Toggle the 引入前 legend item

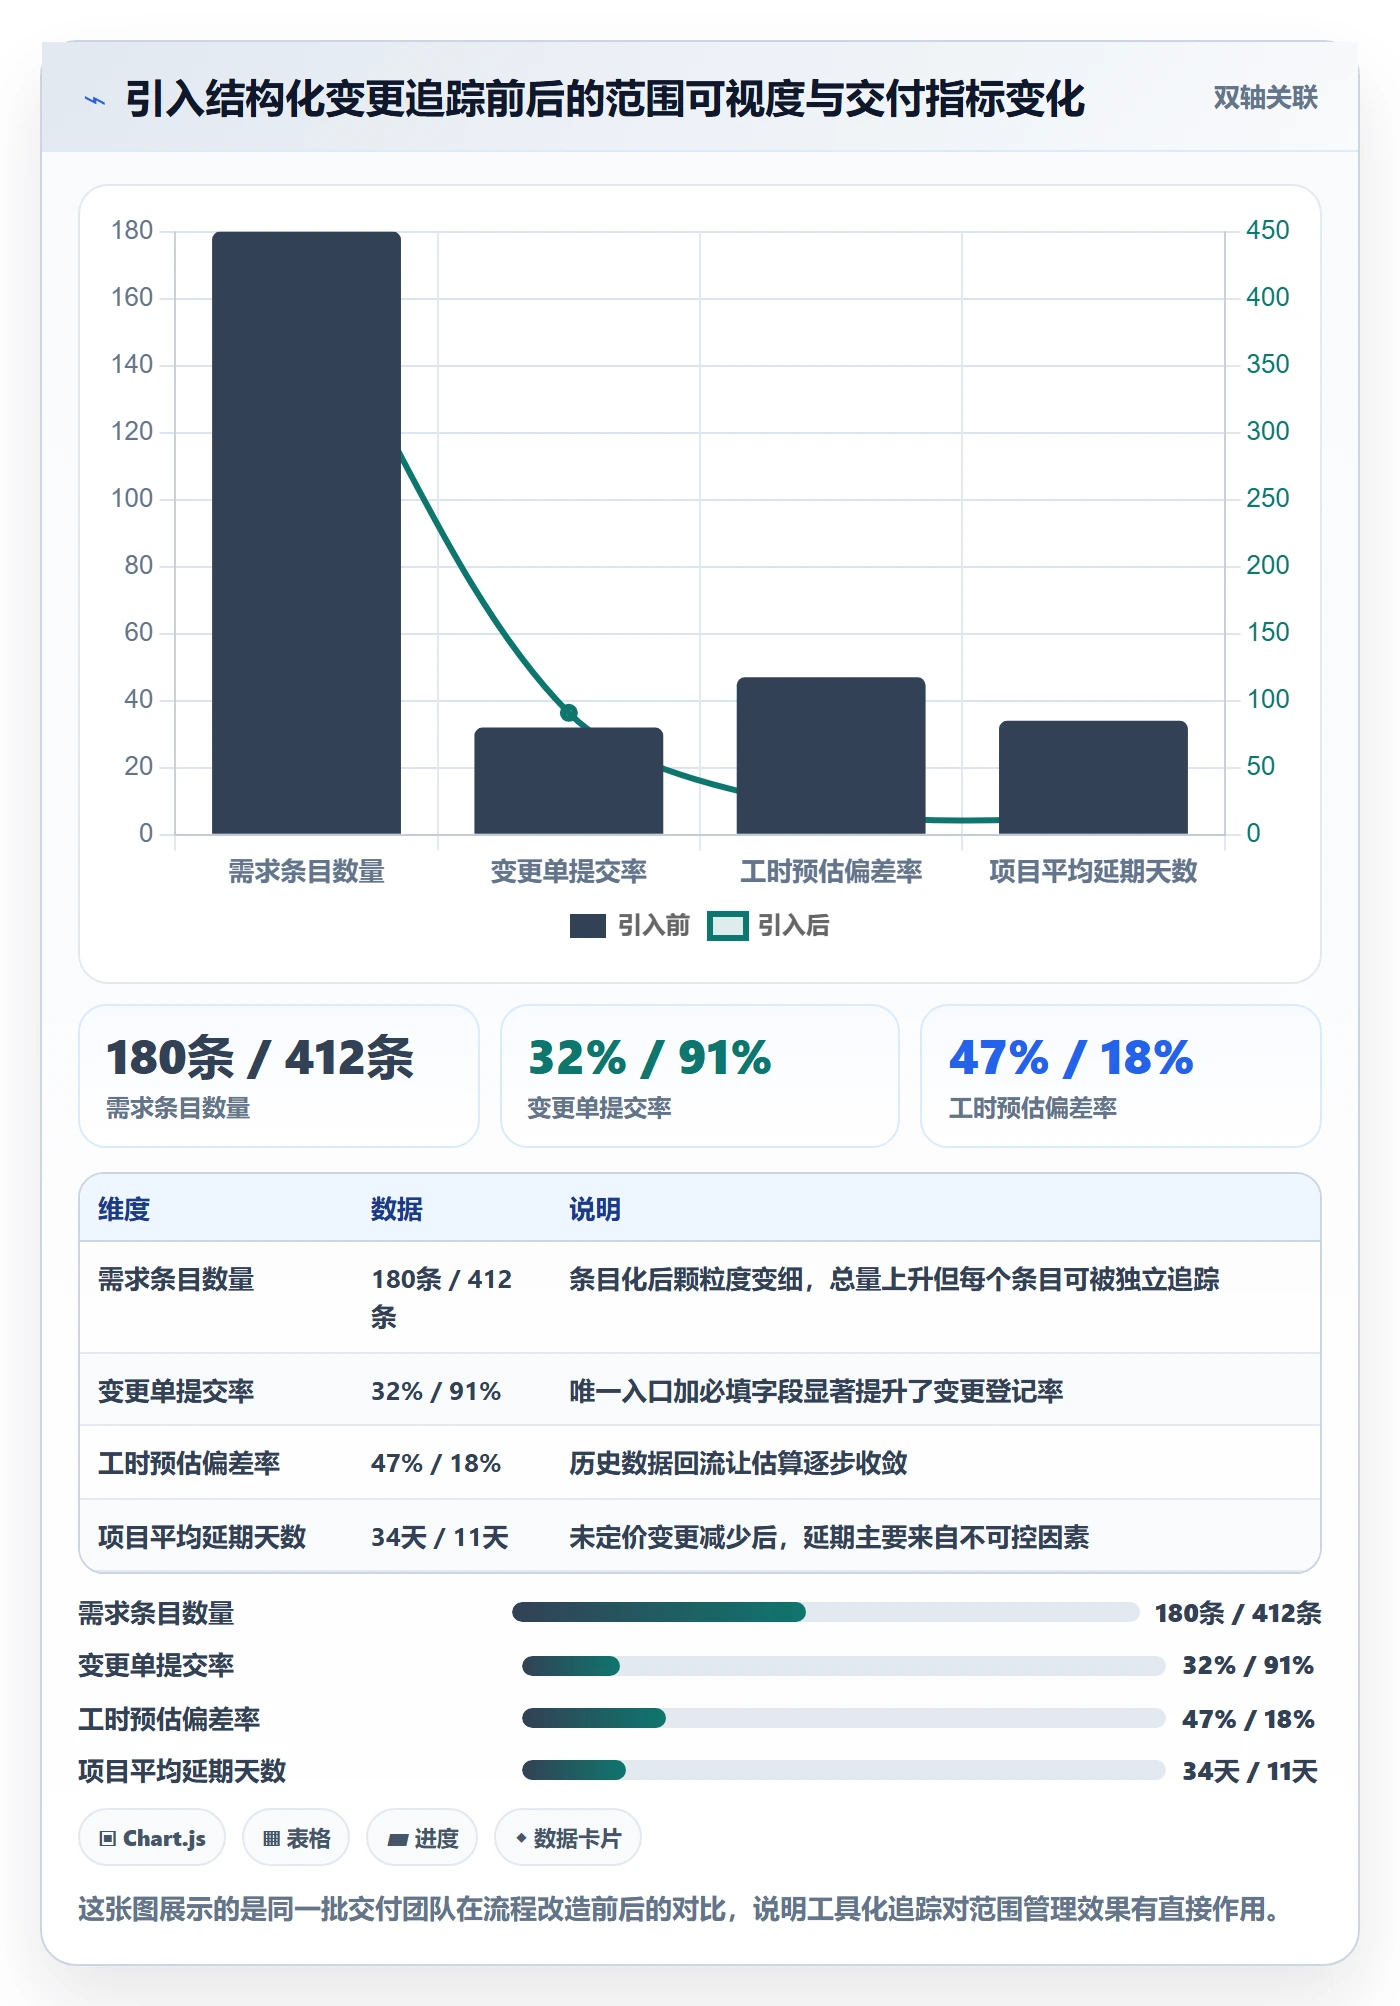(630, 926)
